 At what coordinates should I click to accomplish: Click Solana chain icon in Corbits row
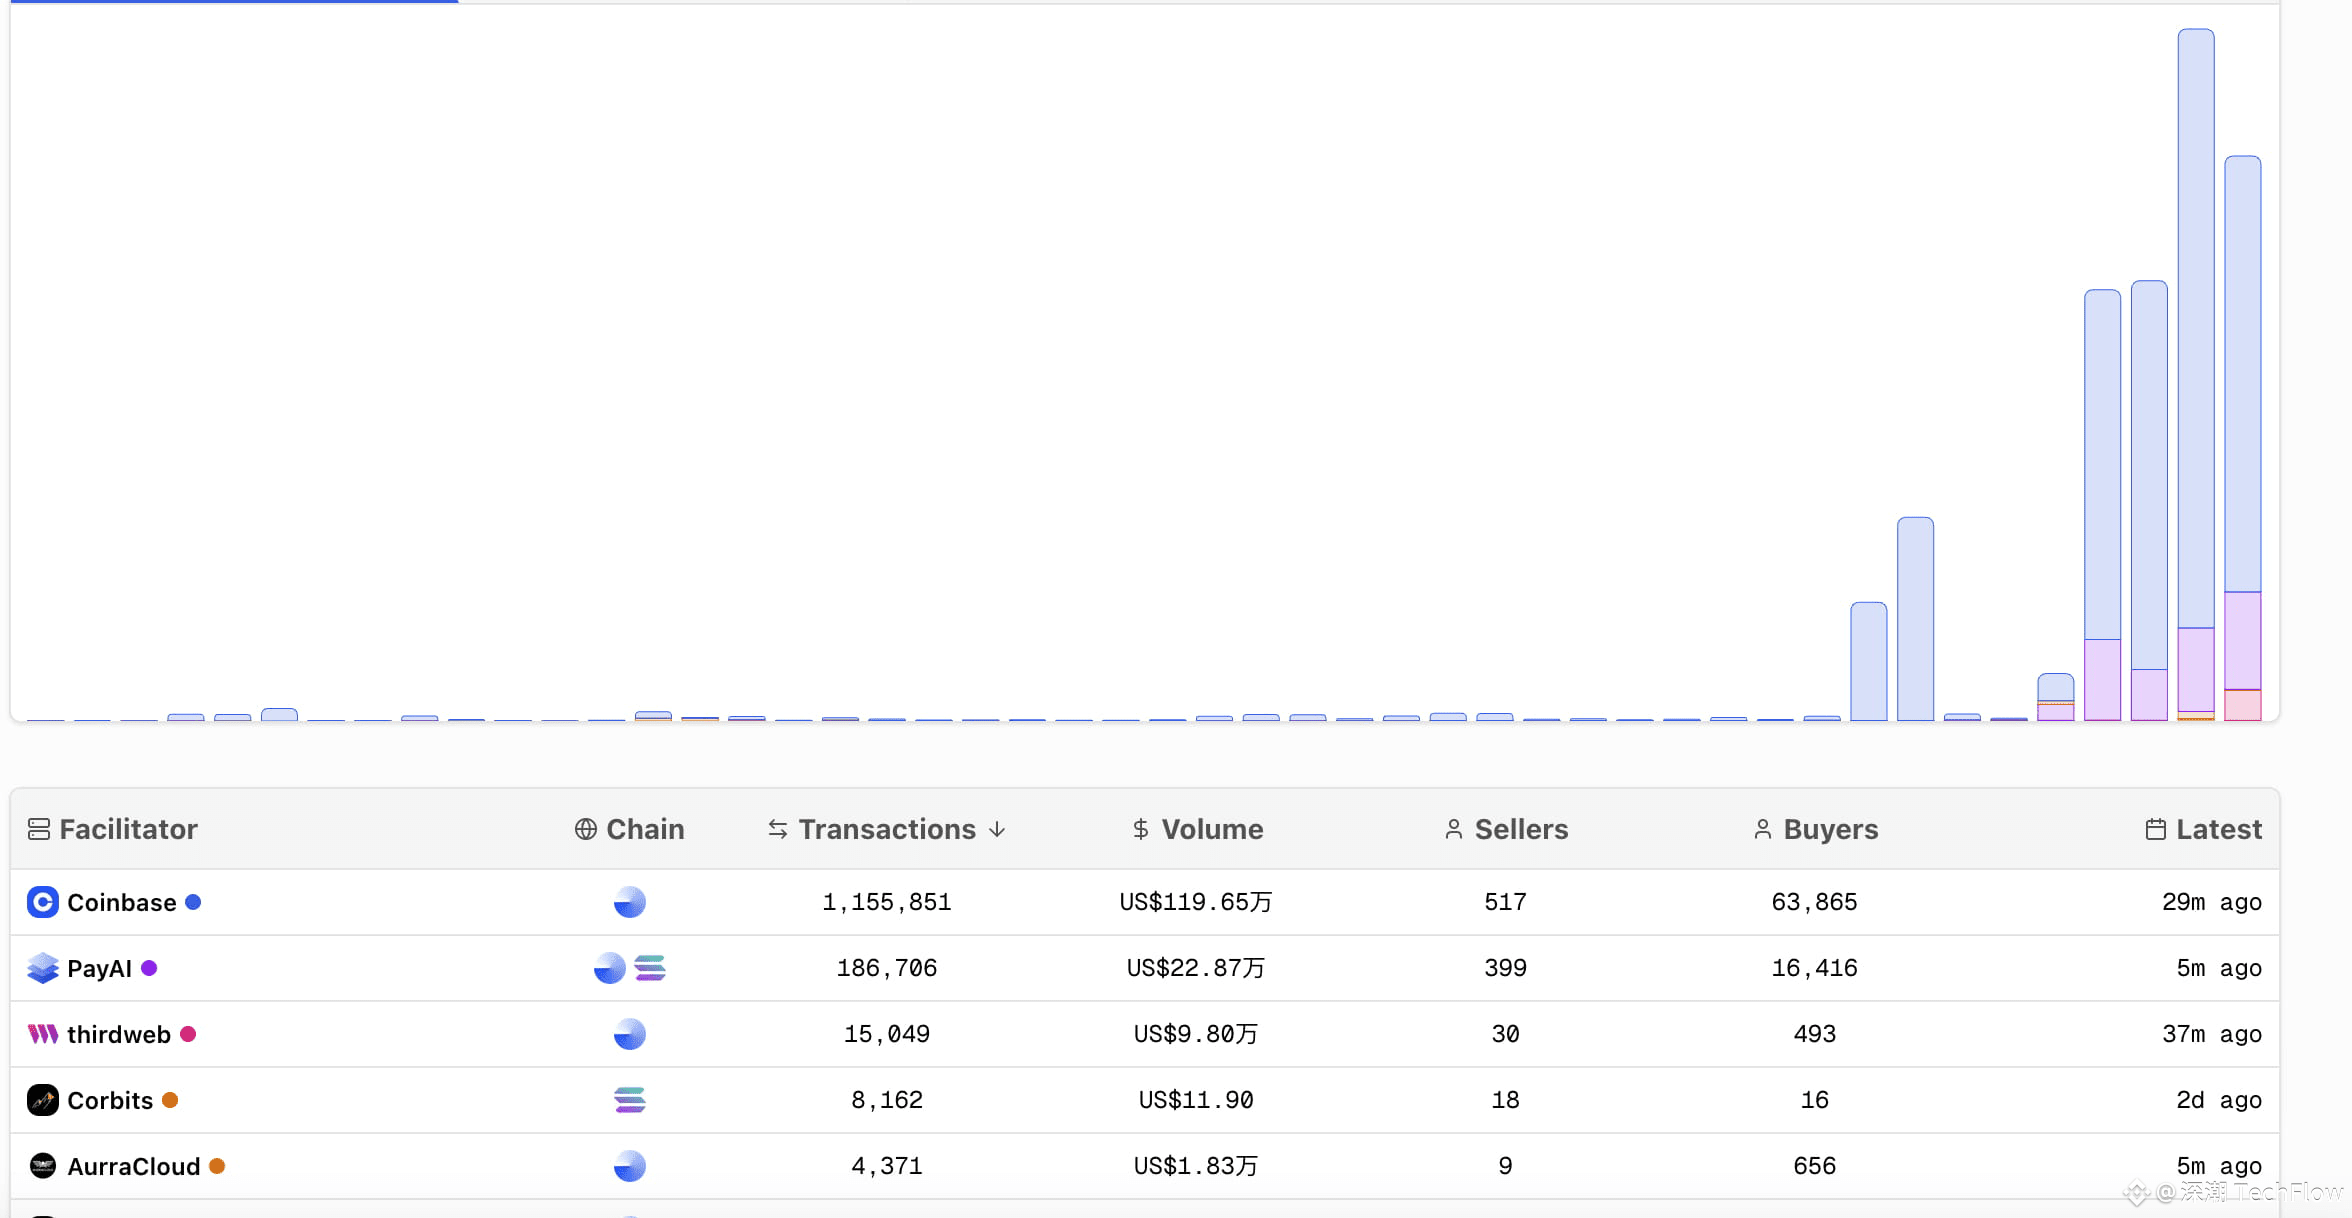click(629, 1100)
